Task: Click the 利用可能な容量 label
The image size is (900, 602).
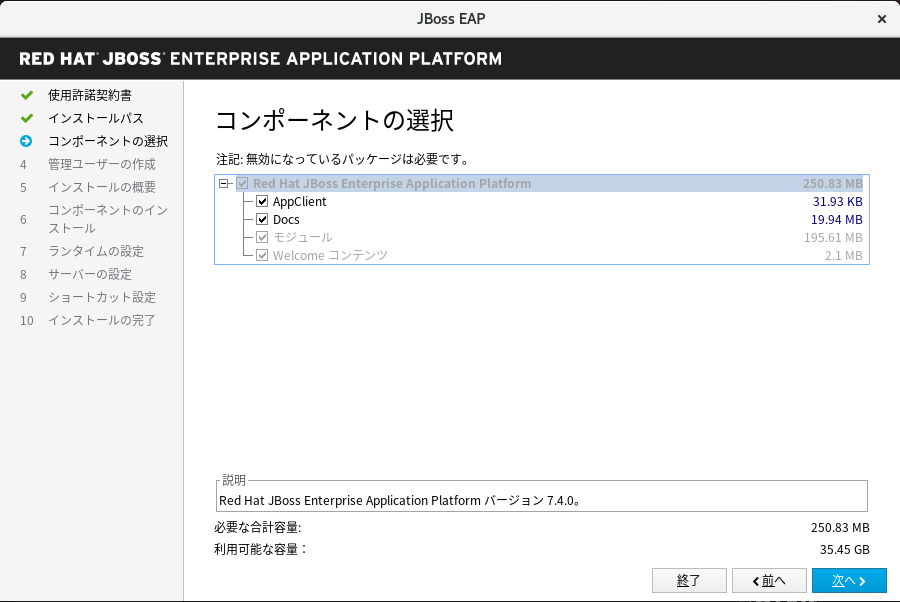Action: (x=261, y=549)
